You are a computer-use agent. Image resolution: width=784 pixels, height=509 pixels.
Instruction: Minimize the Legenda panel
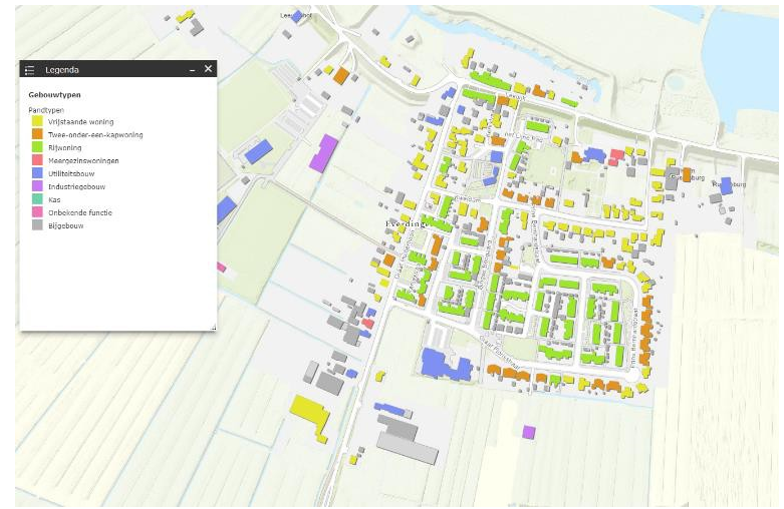192,69
